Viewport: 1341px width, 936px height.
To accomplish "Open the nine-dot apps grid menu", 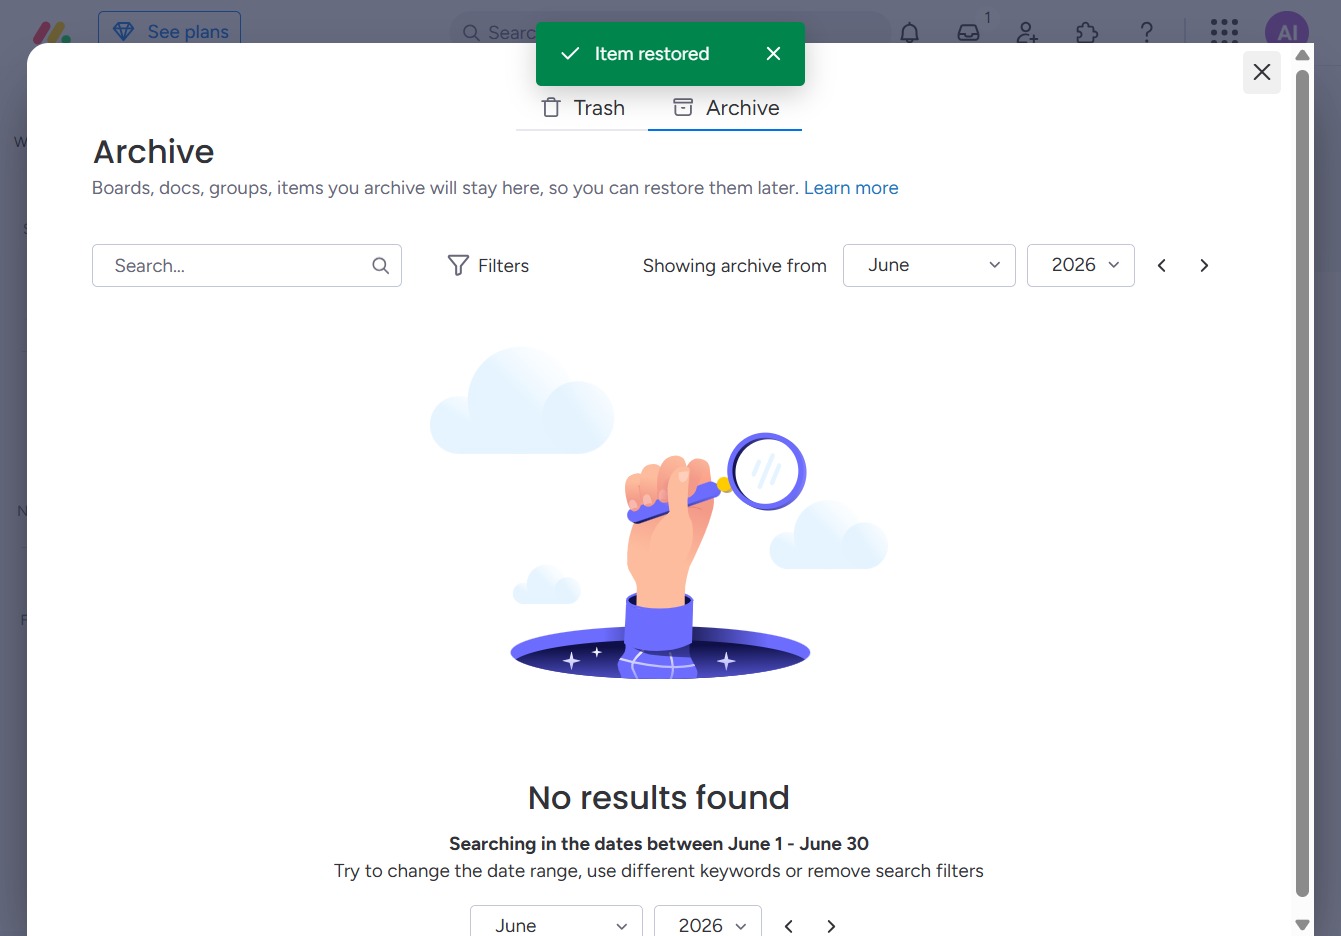I will coord(1224,32).
